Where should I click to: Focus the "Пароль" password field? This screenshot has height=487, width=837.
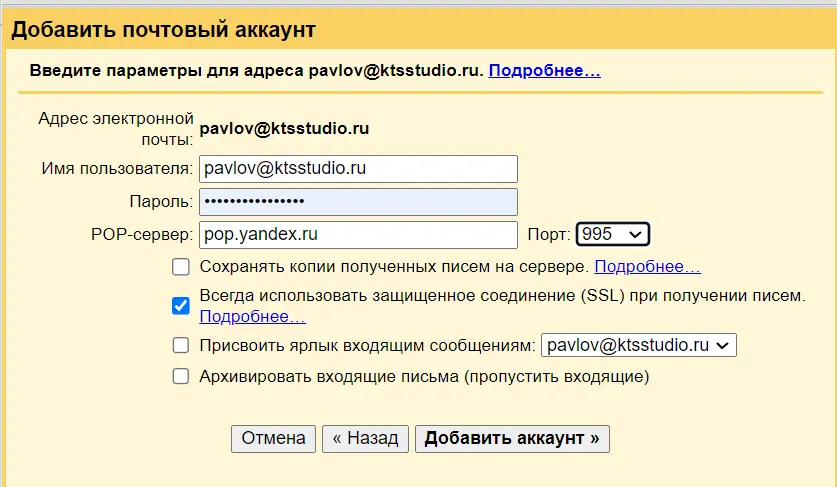point(358,202)
